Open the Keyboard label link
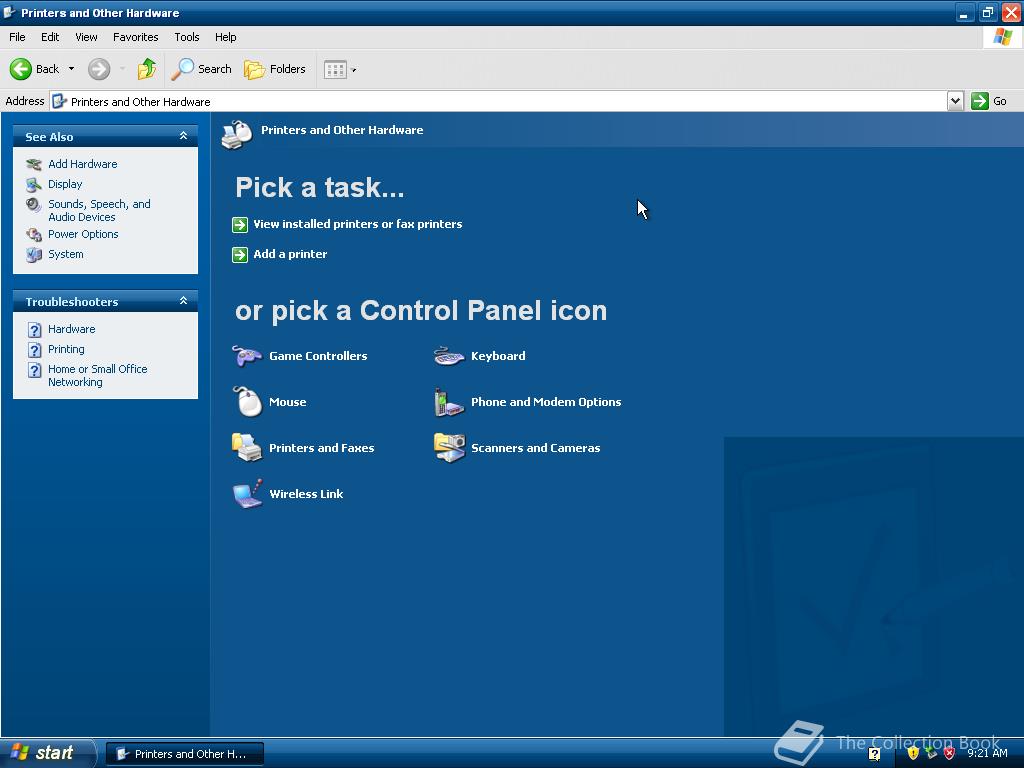This screenshot has width=1024, height=768. click(498, 356)
